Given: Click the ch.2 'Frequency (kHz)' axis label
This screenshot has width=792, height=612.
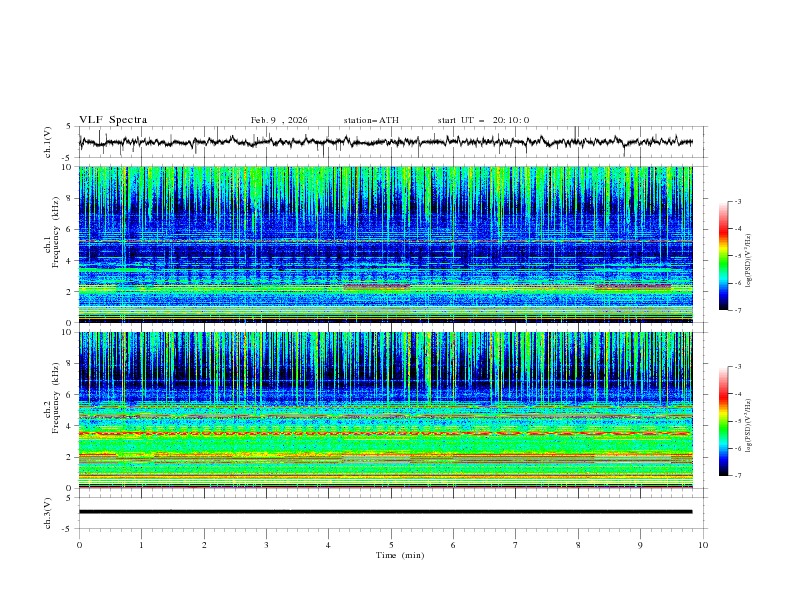Looking at the screenshot, I should 56,398.
